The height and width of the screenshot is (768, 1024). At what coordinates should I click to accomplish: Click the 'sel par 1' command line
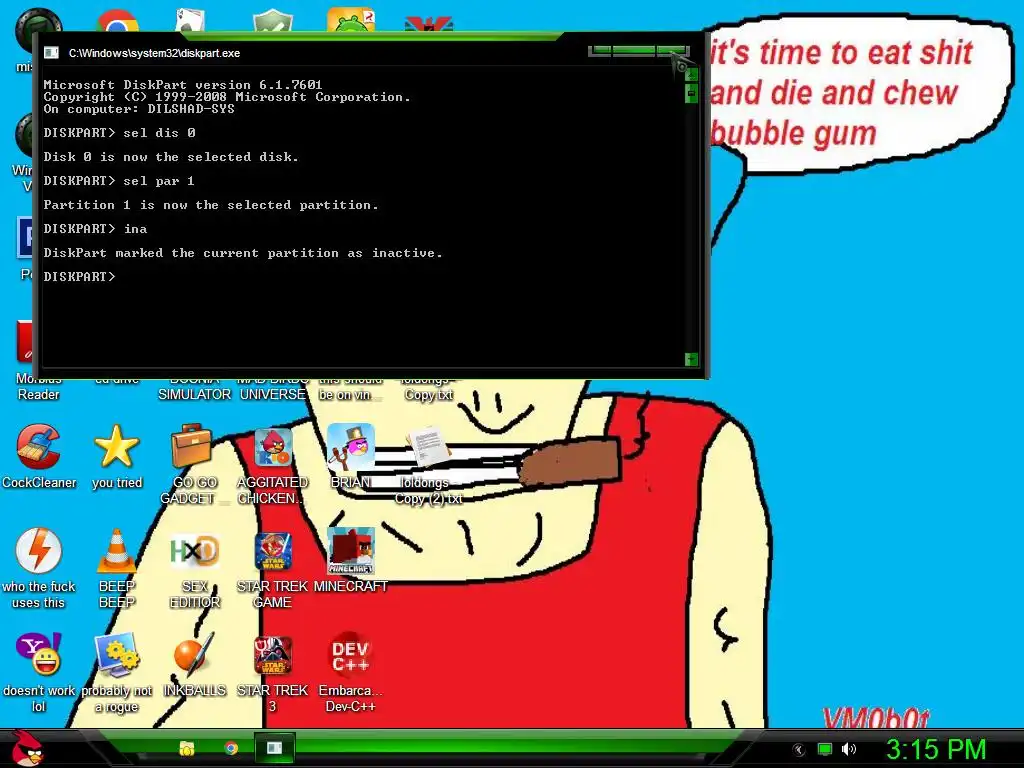click(119, 181)
